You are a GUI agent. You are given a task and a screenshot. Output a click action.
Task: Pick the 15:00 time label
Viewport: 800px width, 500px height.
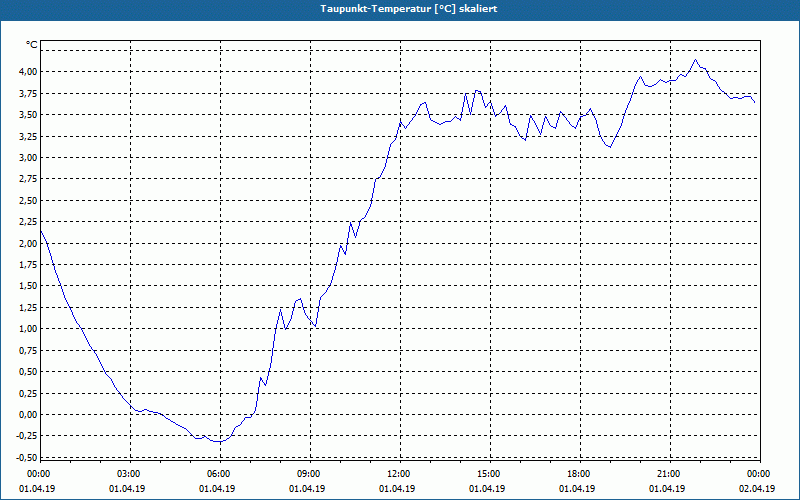coord(489,474)
